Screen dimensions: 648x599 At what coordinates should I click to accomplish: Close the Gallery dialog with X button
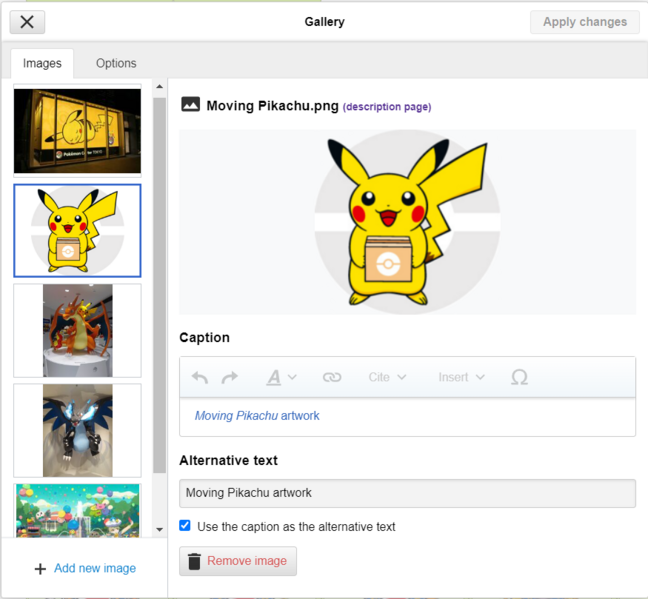tap(27, 22)
